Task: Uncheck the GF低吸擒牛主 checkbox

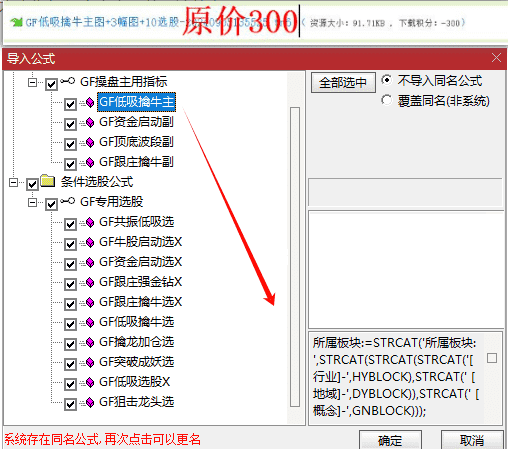Action: [70, 104]
